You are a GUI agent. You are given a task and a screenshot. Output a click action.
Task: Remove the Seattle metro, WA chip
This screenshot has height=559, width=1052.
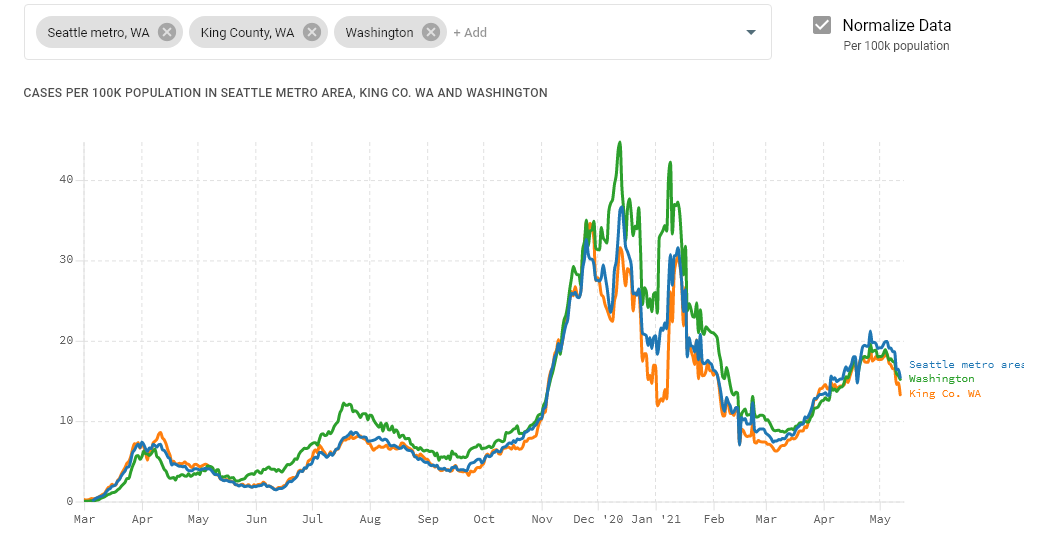pos(167,32)
